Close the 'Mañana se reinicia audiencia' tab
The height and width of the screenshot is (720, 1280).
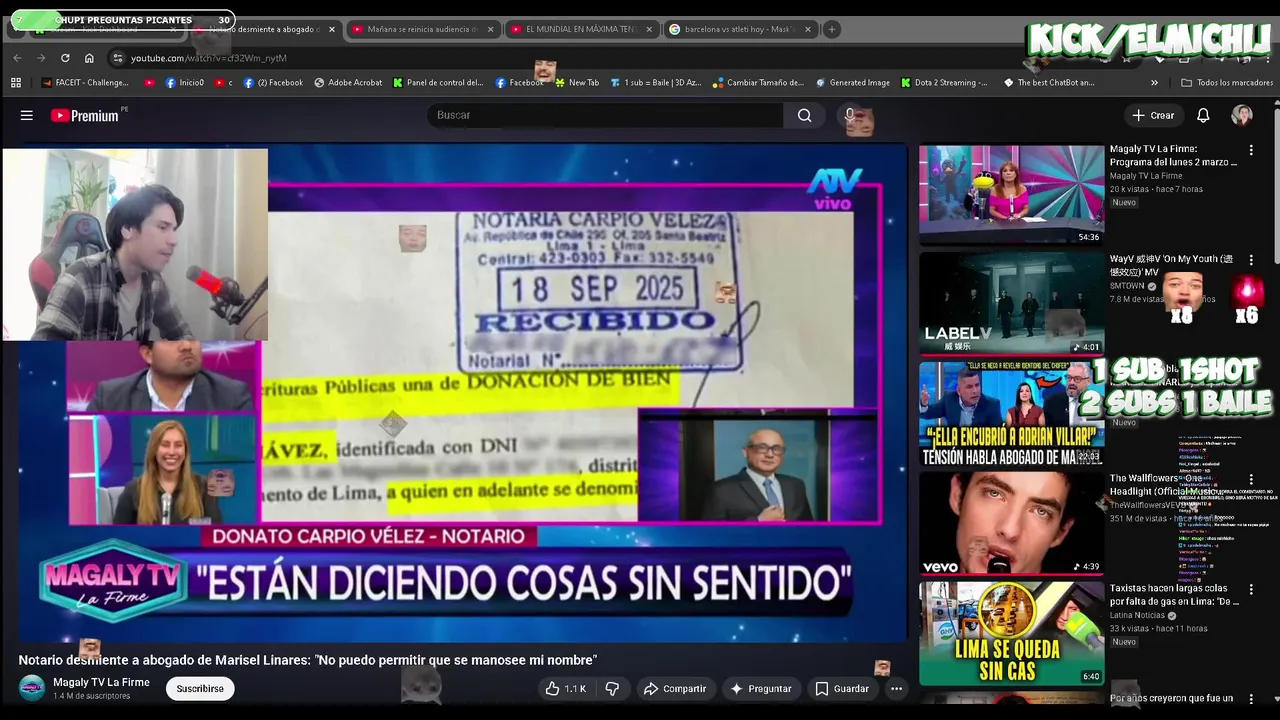click(x=490, y=29)
